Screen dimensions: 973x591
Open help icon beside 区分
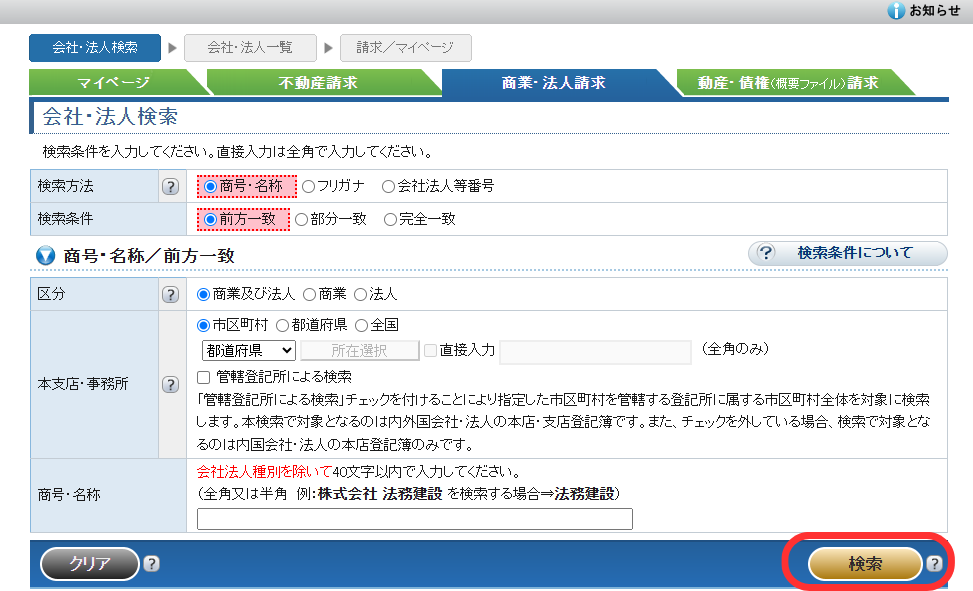pyautogui.click(x=170, y=294)
